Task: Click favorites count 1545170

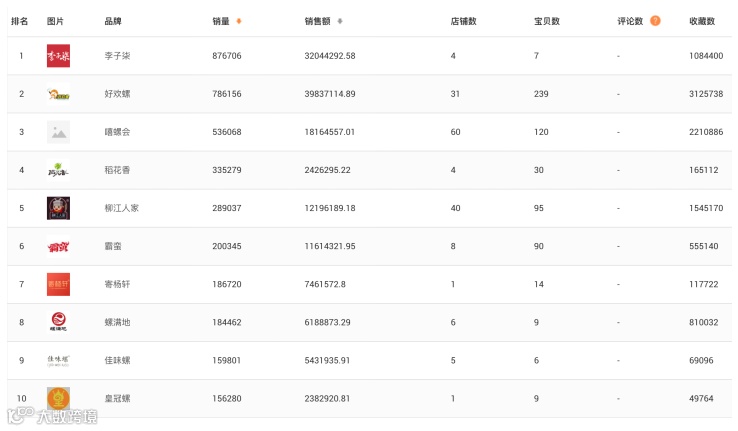Action: 706,208
